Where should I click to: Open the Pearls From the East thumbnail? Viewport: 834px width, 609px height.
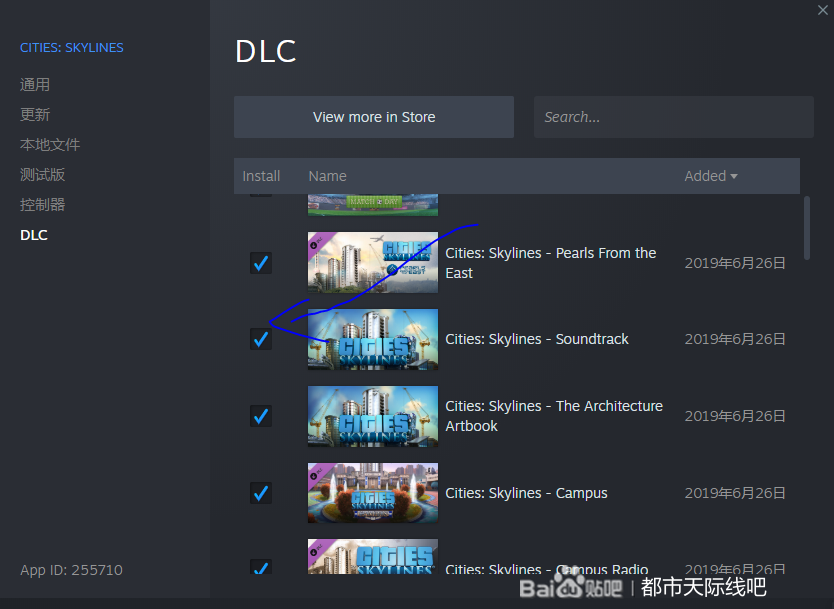pyautogui.click(x=373, y=262)
